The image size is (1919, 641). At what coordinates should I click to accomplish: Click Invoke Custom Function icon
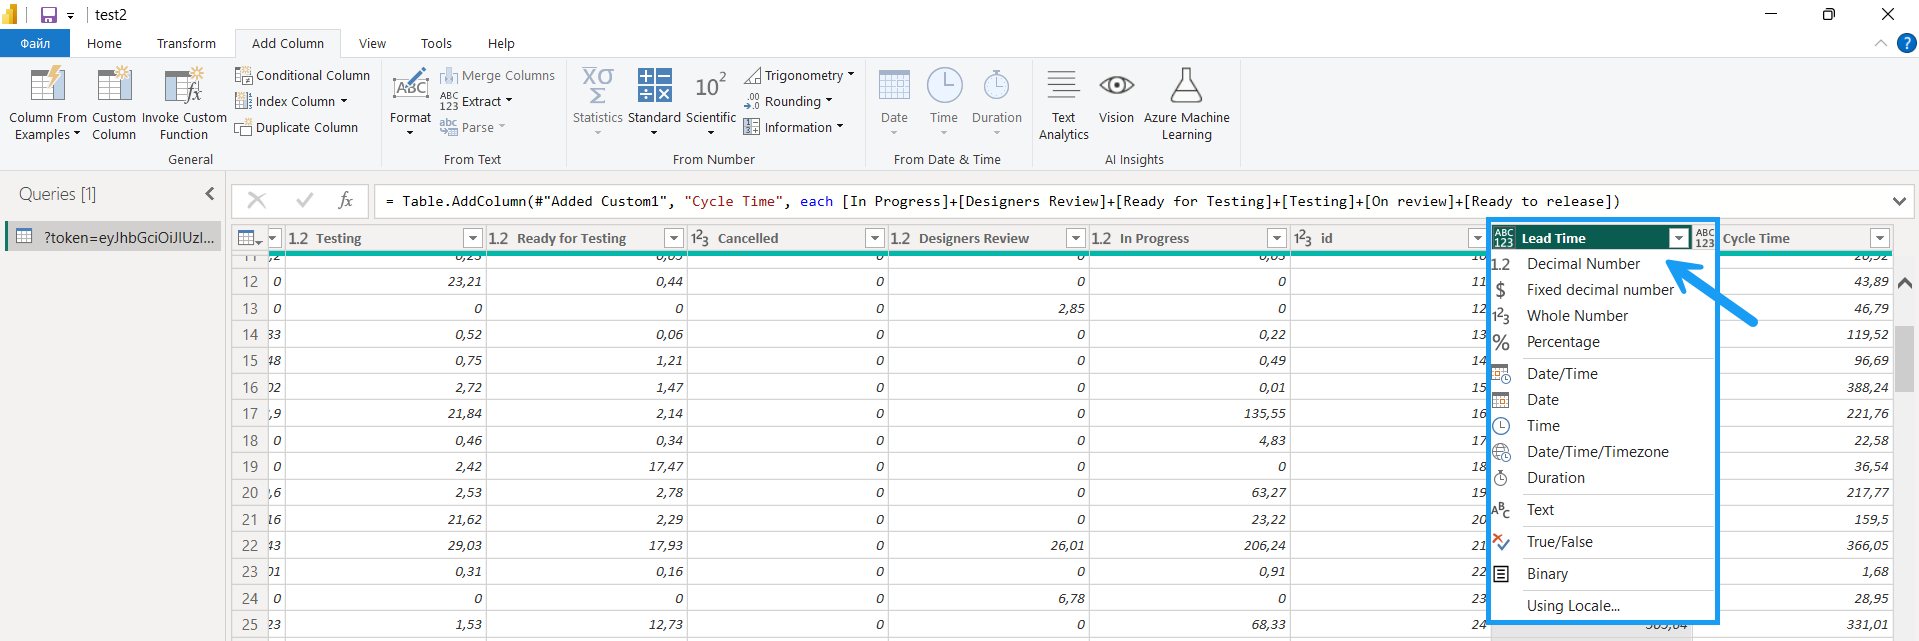pyautogui.click(x=184, y=87)
